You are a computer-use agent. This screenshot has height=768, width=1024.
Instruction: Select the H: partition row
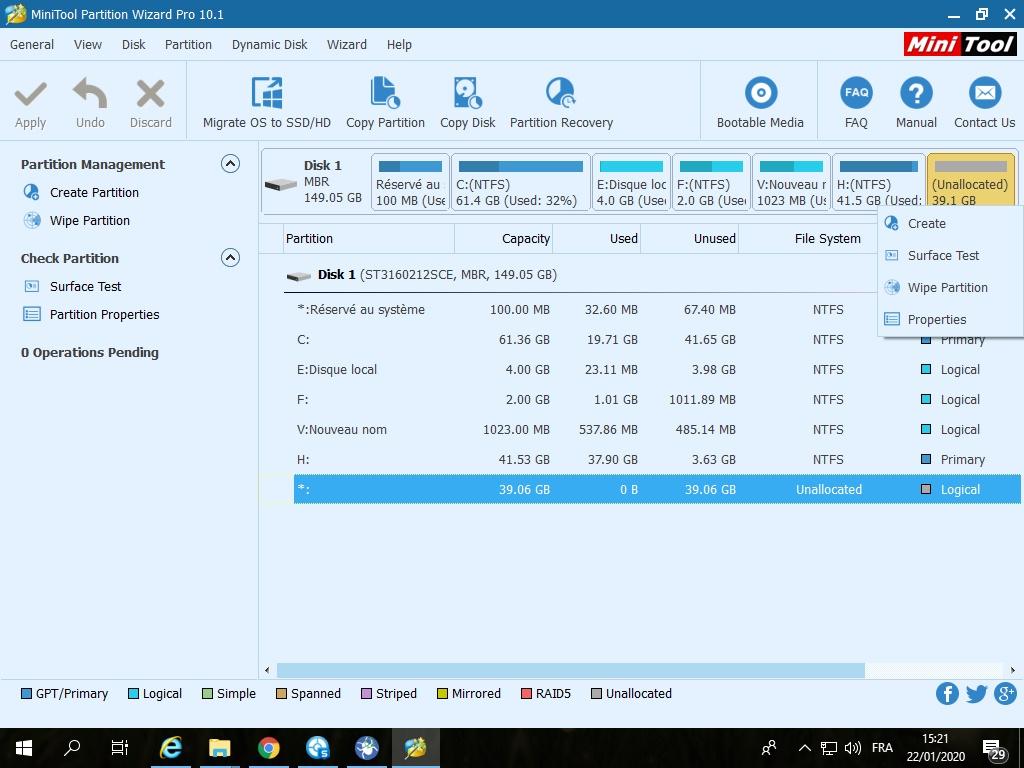(x=657, y=460)
